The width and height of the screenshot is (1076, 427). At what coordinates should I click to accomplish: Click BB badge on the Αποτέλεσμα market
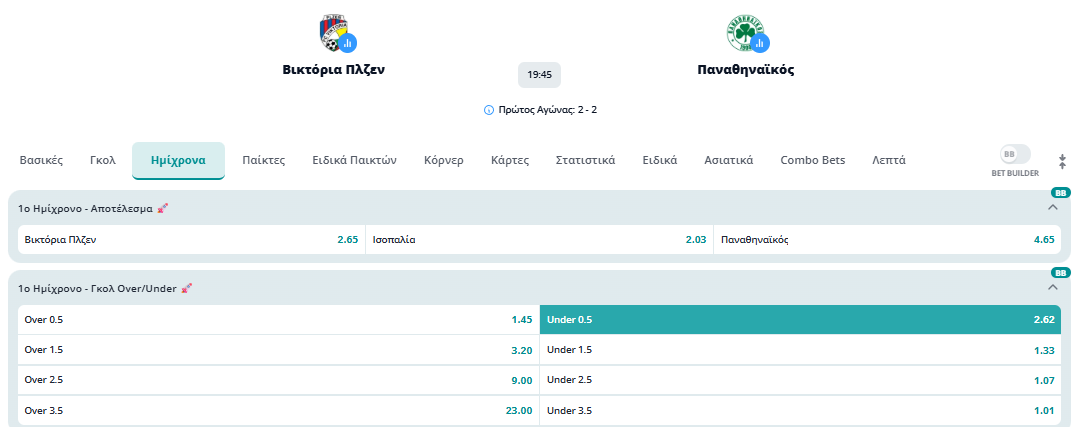click(x=1059, y=192)
